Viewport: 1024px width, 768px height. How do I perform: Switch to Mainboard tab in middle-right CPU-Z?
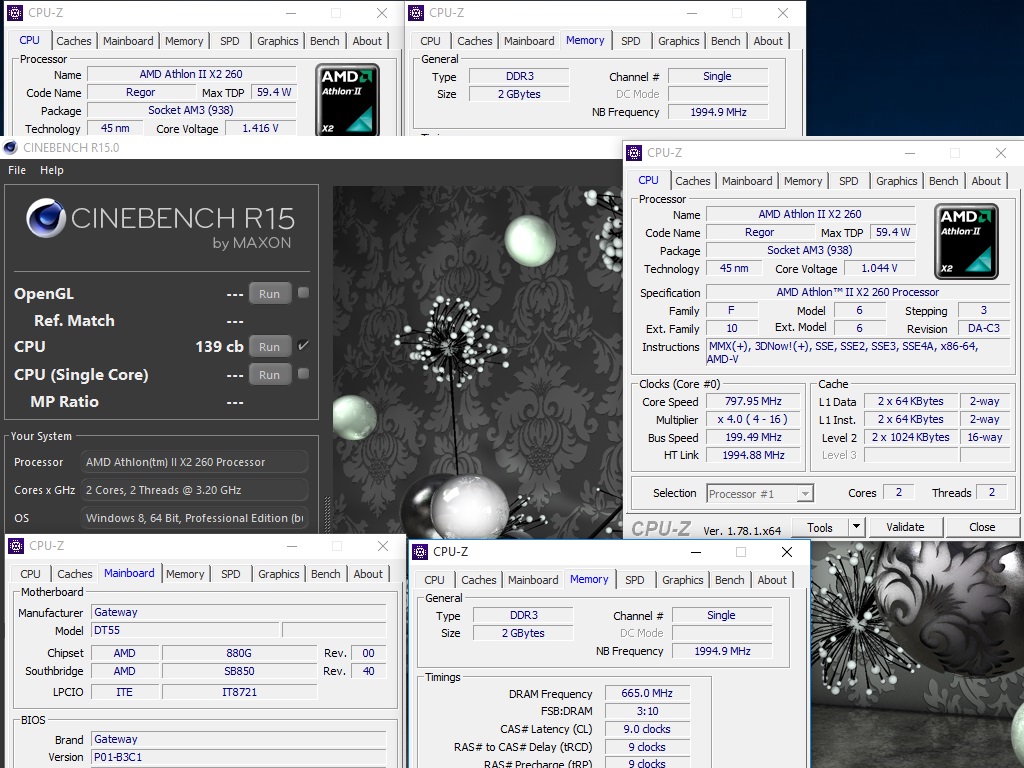(747, 181)
